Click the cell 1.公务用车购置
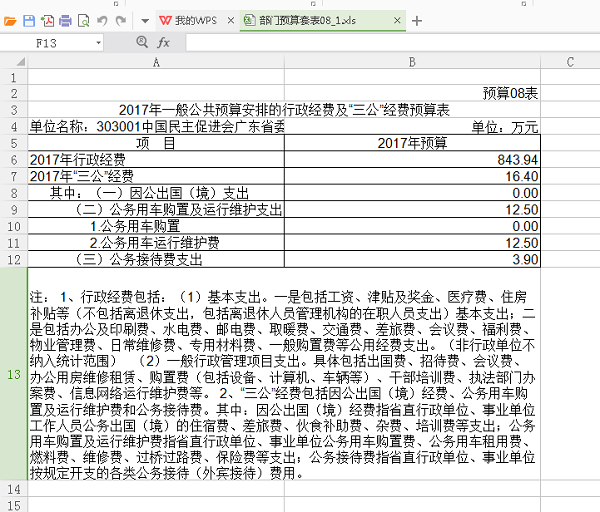This screenshot has width=600, height=512. [156, 226]
